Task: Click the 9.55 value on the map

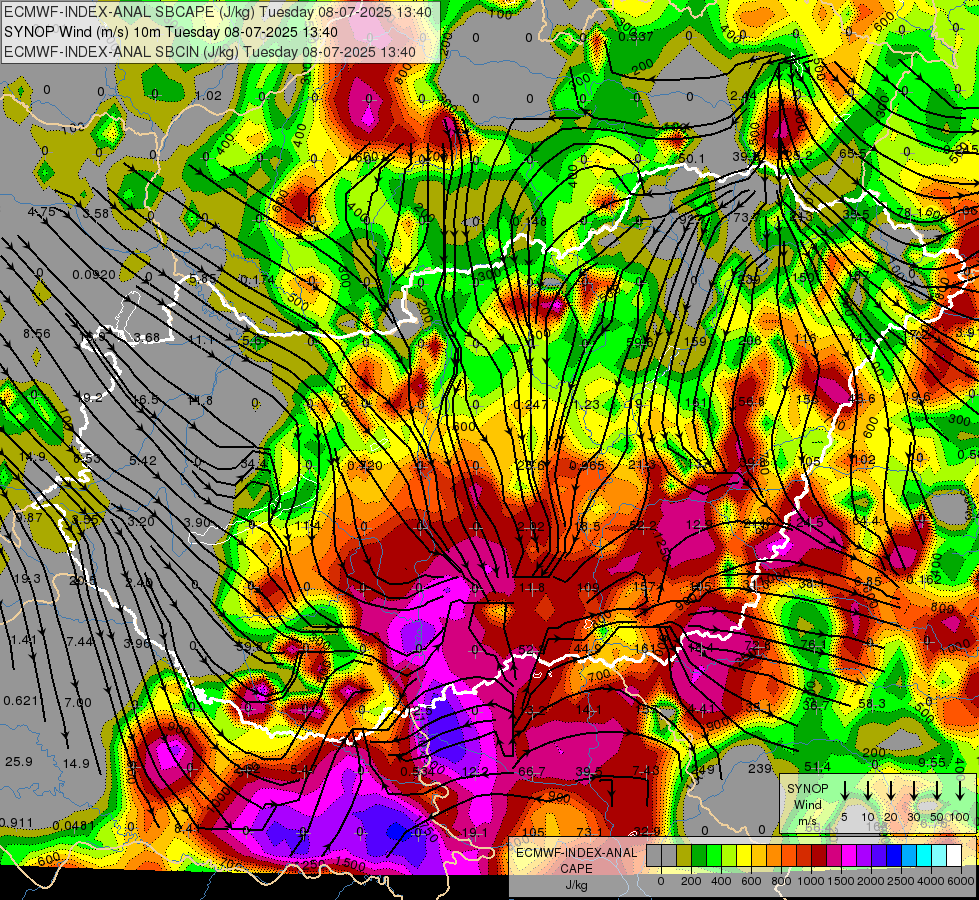Action: click(x=932, y=762)
